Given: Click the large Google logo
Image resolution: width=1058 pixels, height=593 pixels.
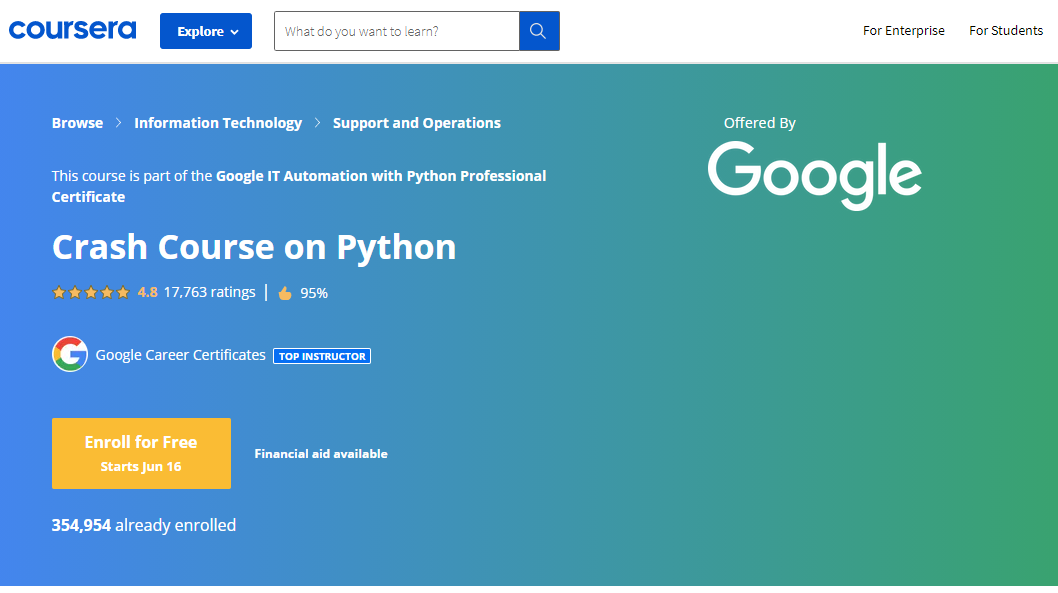Looking at the screenshot, I should (814, 175).
